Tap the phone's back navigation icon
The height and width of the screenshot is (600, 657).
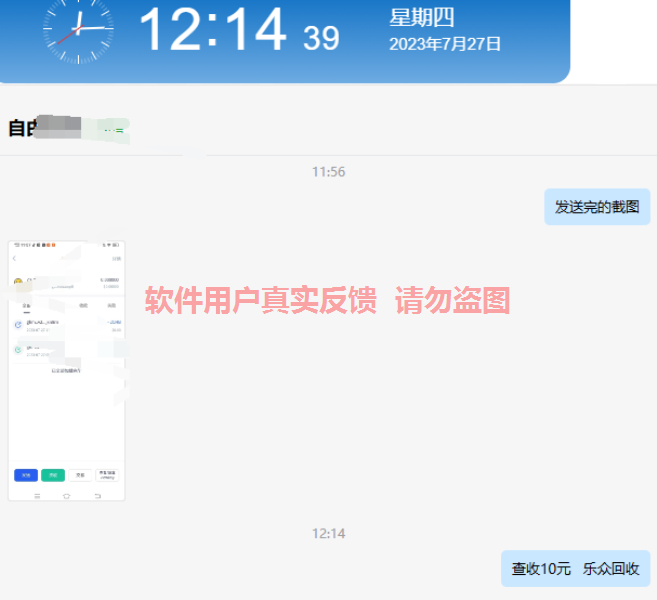[97, 495]
